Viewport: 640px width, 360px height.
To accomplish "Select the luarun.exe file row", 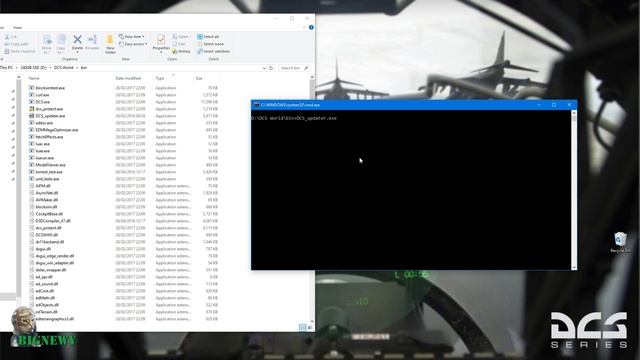I will coord(123,158).
